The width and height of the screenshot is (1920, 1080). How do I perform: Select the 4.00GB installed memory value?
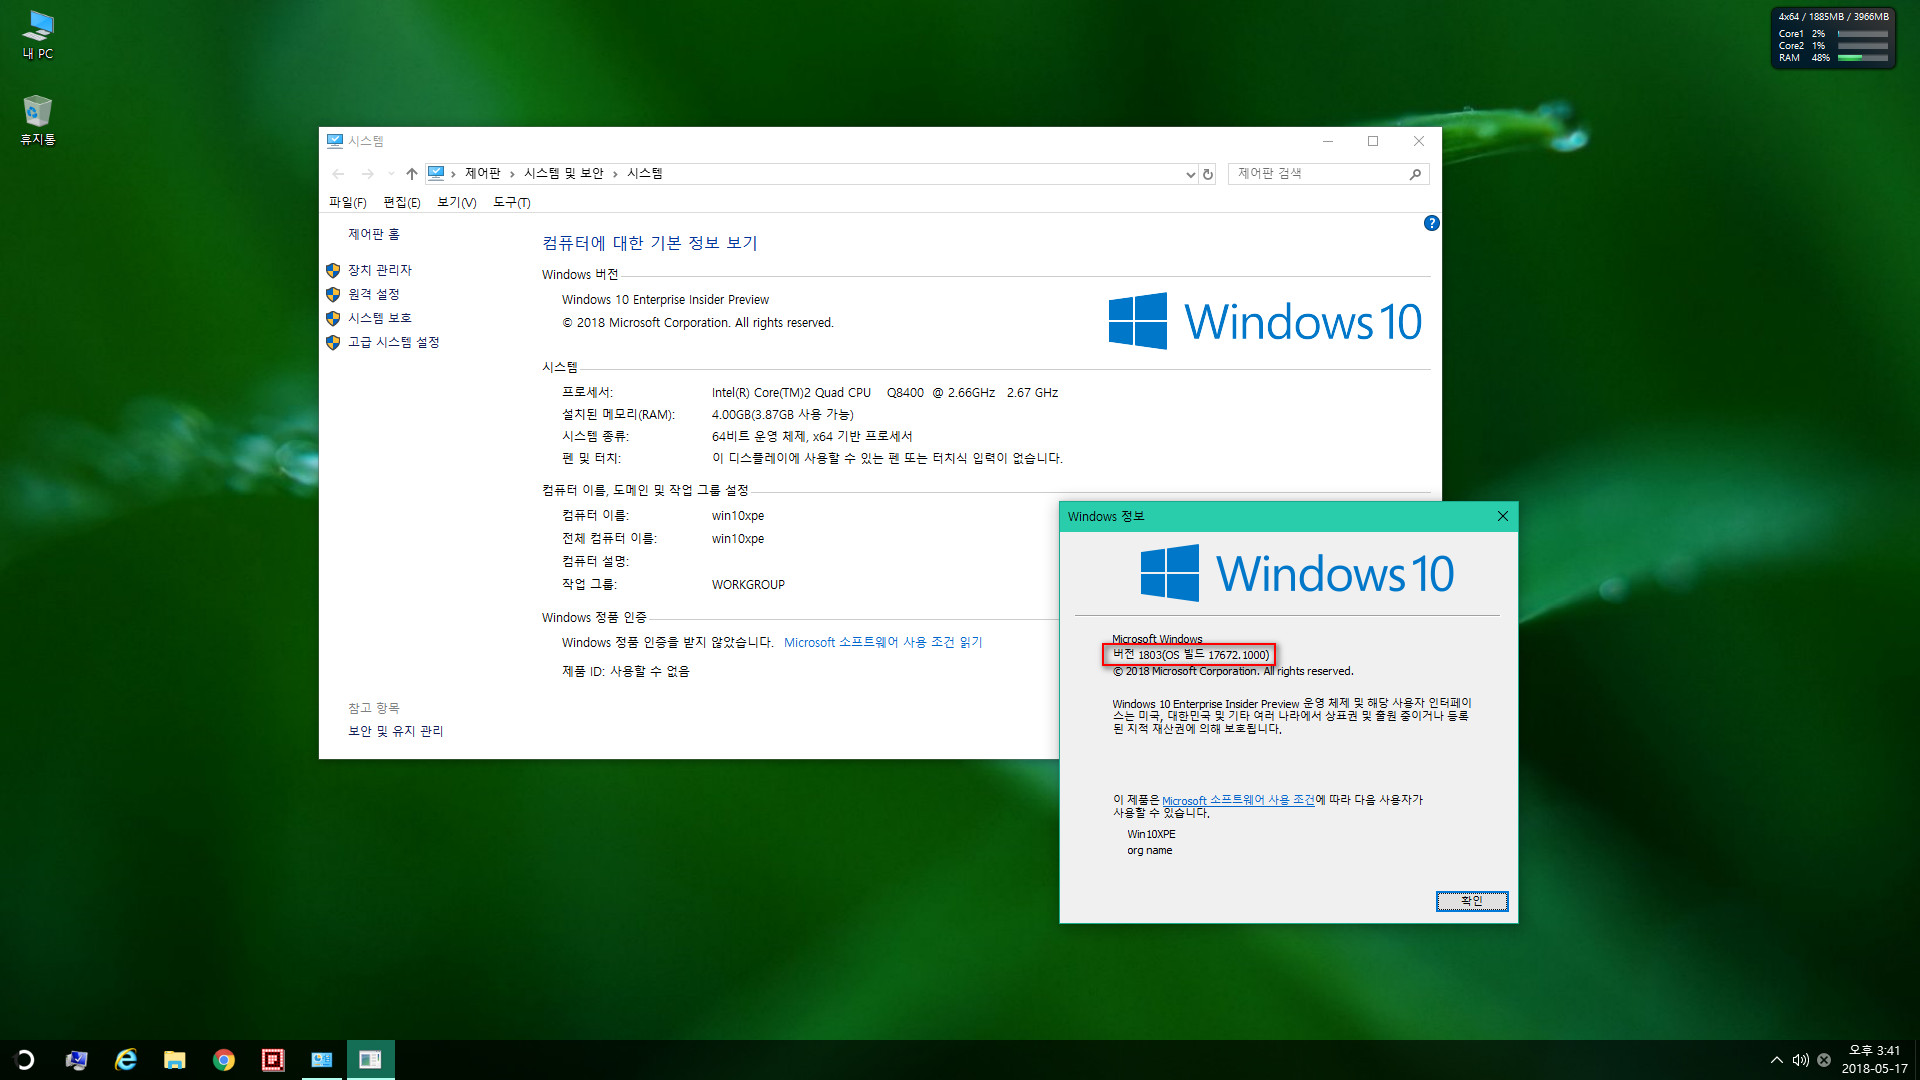pyautogui.click(x=783, y=415)
